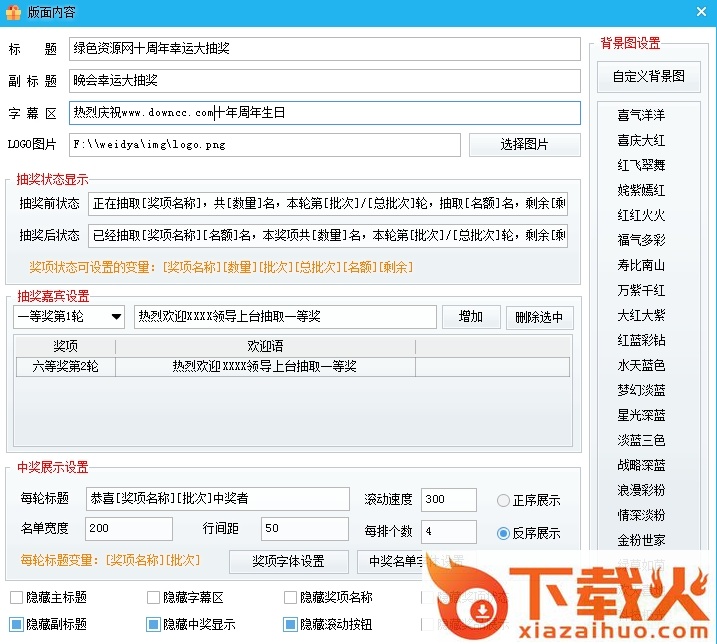Viewport: 717px width, 644px height.
Task: Enable the 隐藏字幕区 checkbox
Action: coord(154,597)
